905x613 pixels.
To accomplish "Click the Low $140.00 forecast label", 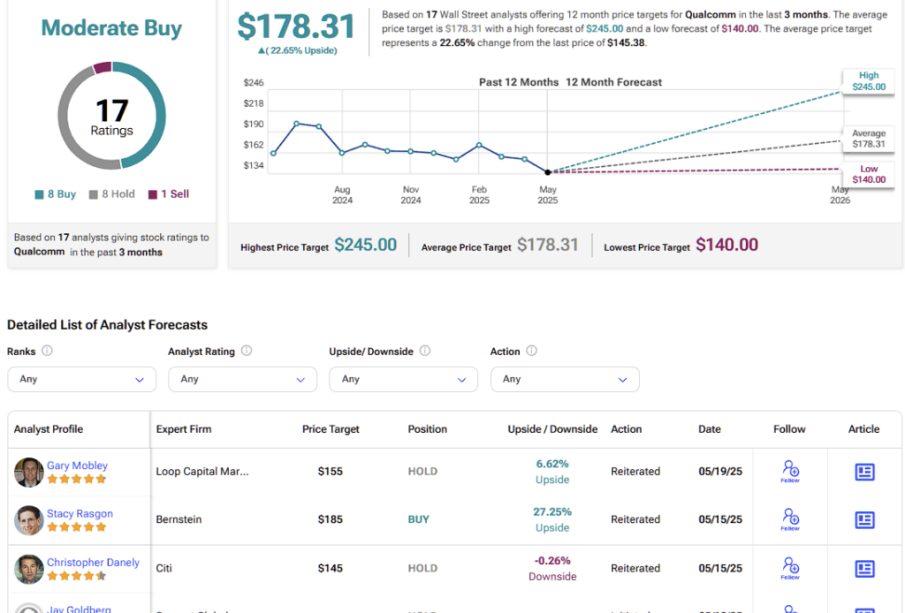I will pyautogui.click(x=869, y=174).
